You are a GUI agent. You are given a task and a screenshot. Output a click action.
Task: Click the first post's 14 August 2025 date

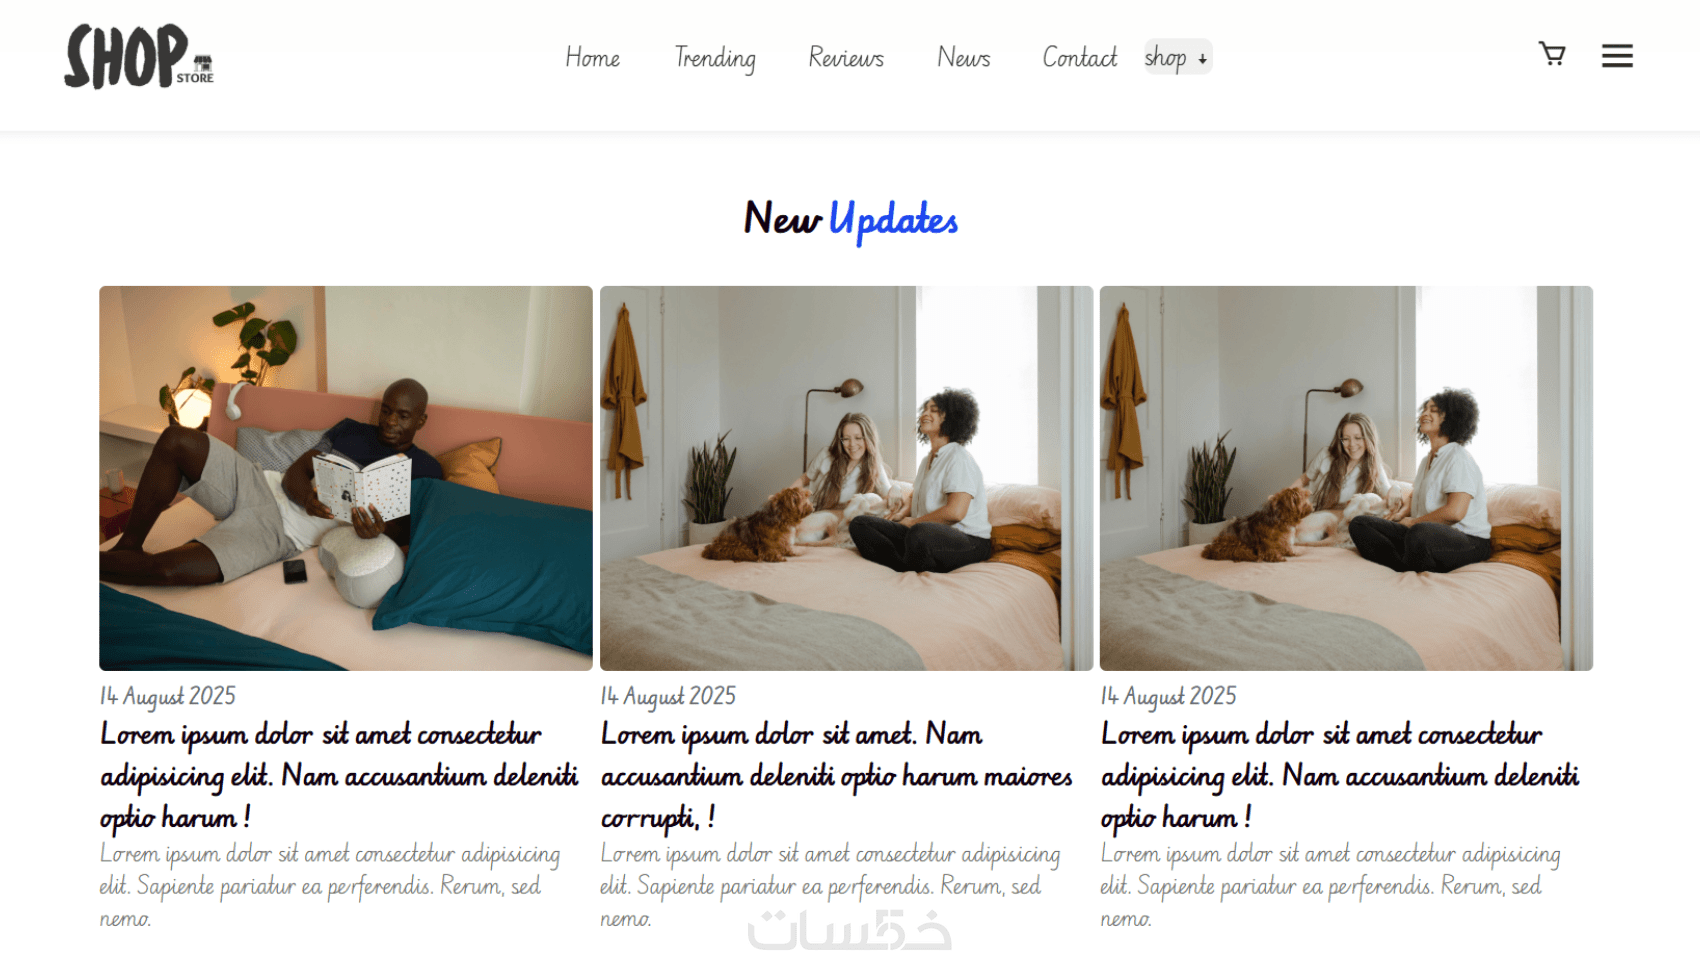[168, 696]
